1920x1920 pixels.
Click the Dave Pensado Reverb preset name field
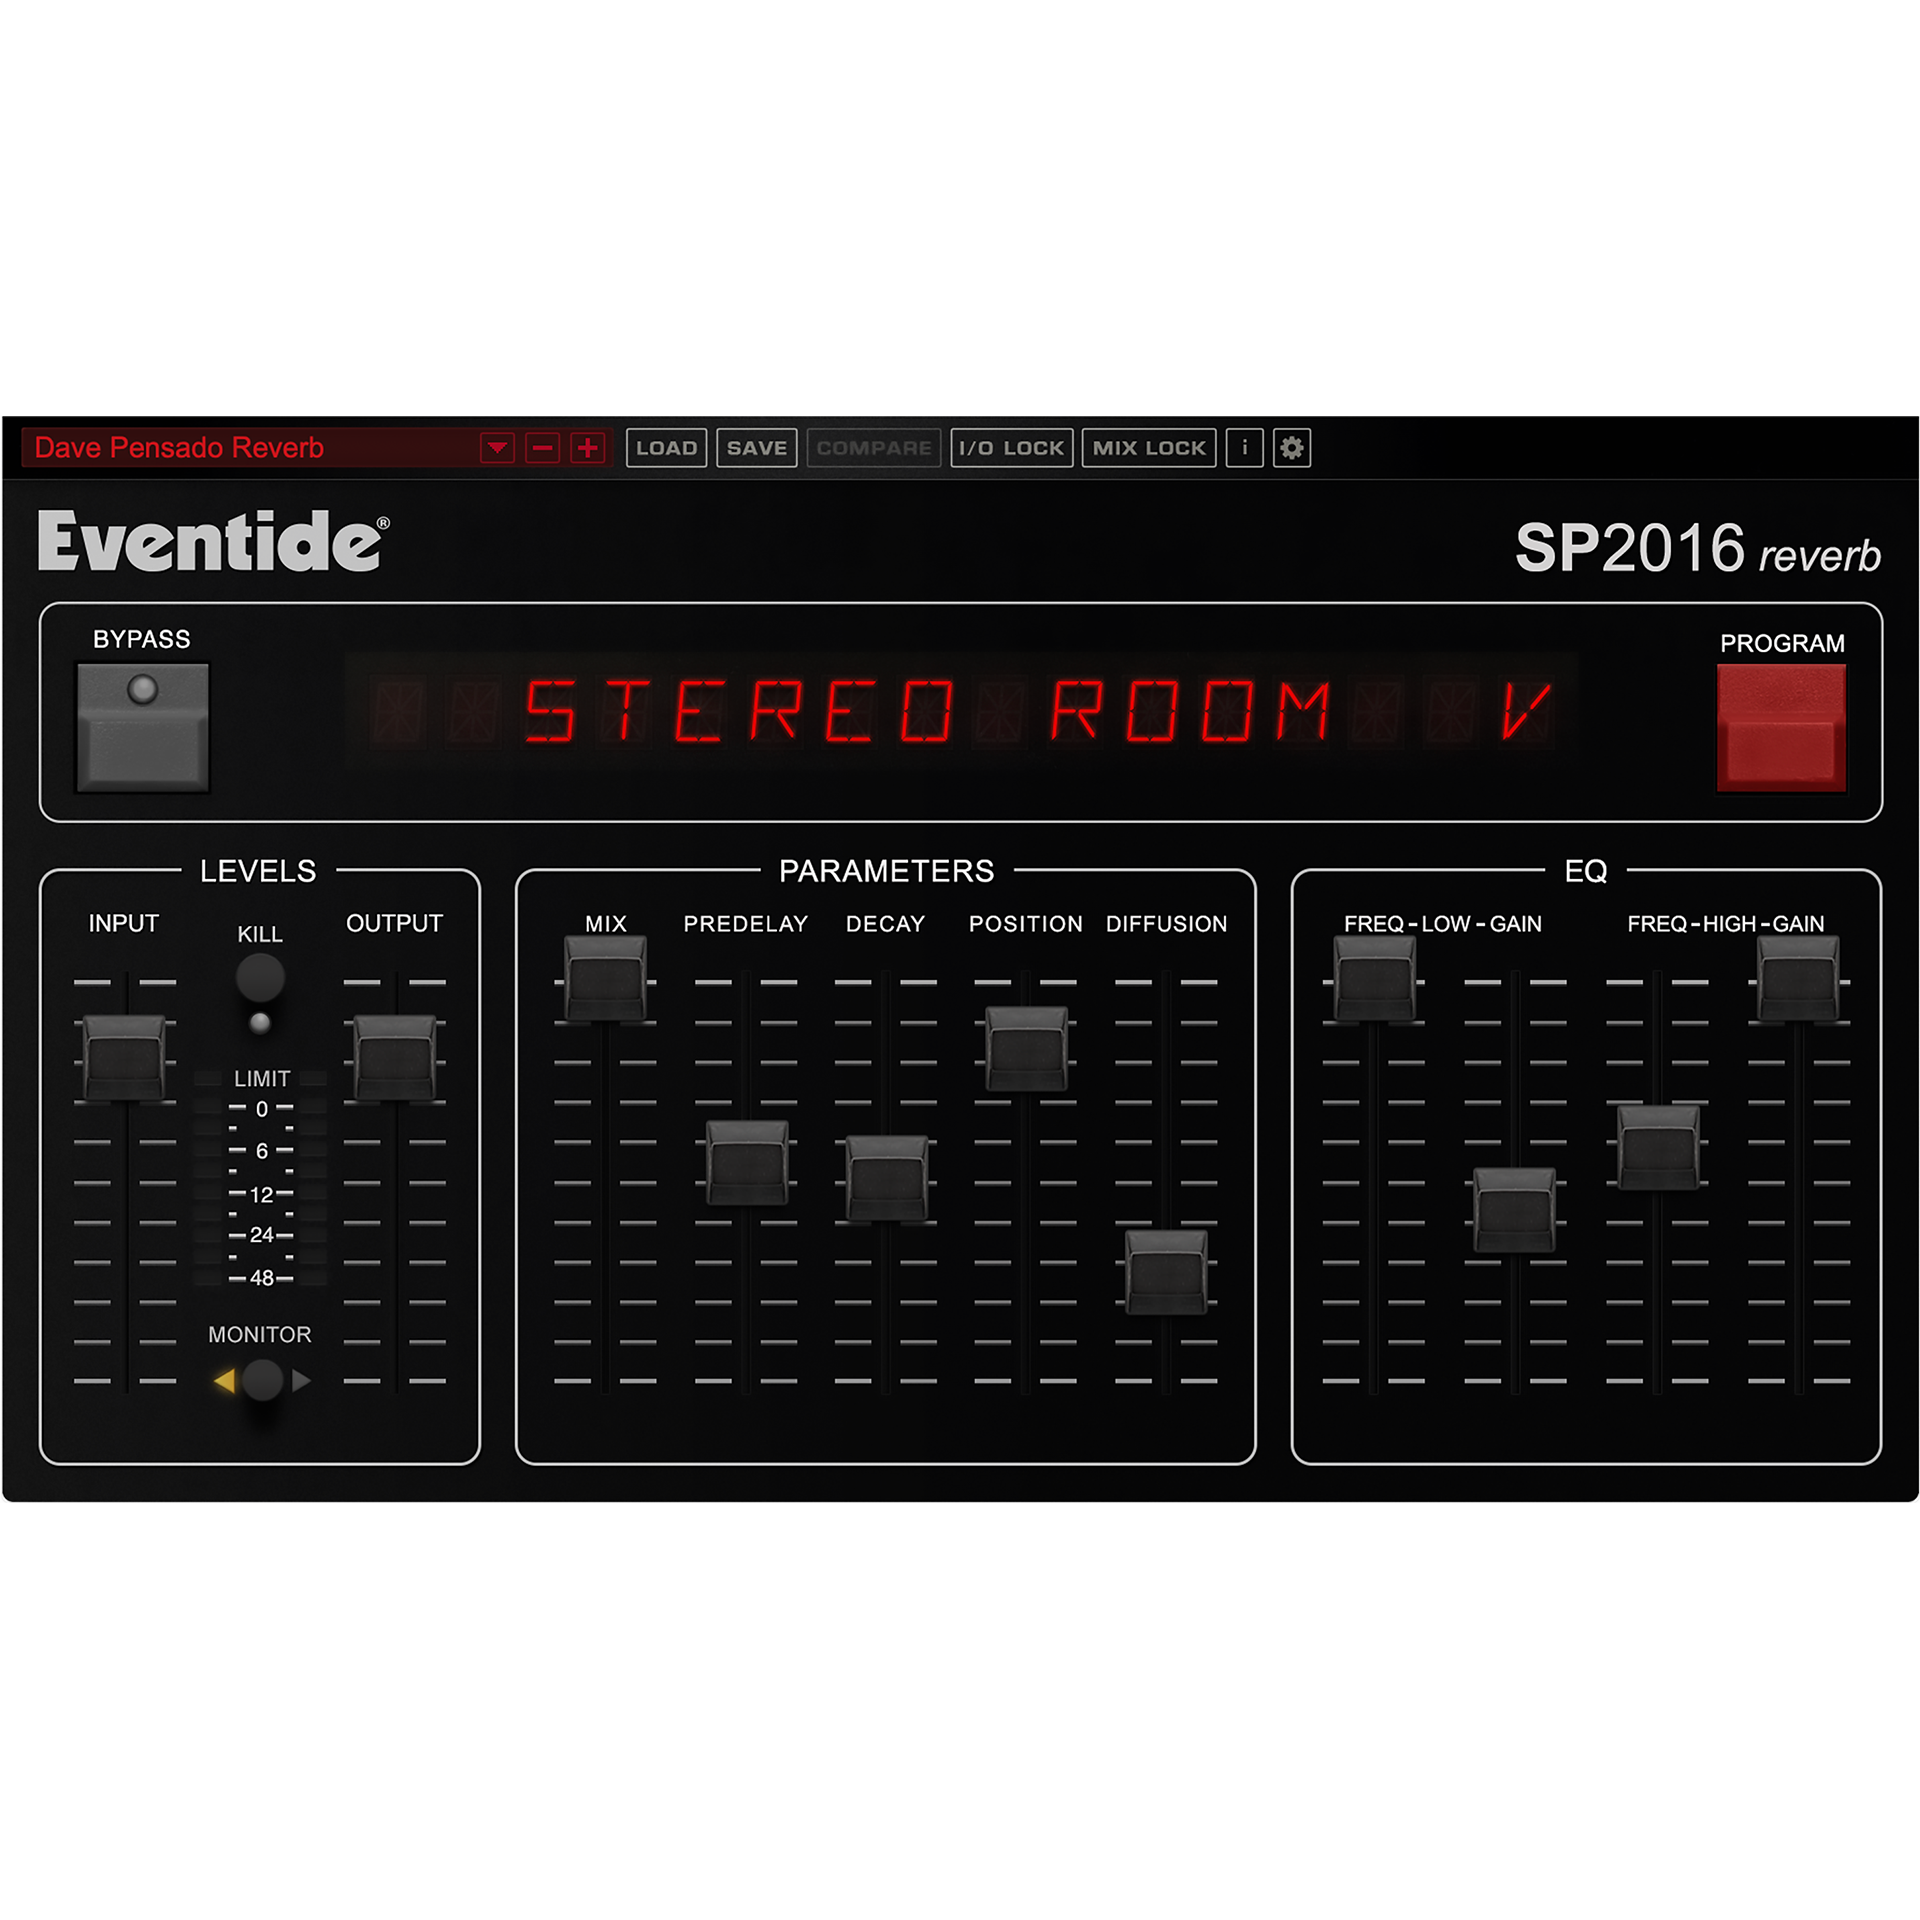(x=180, y=448)
